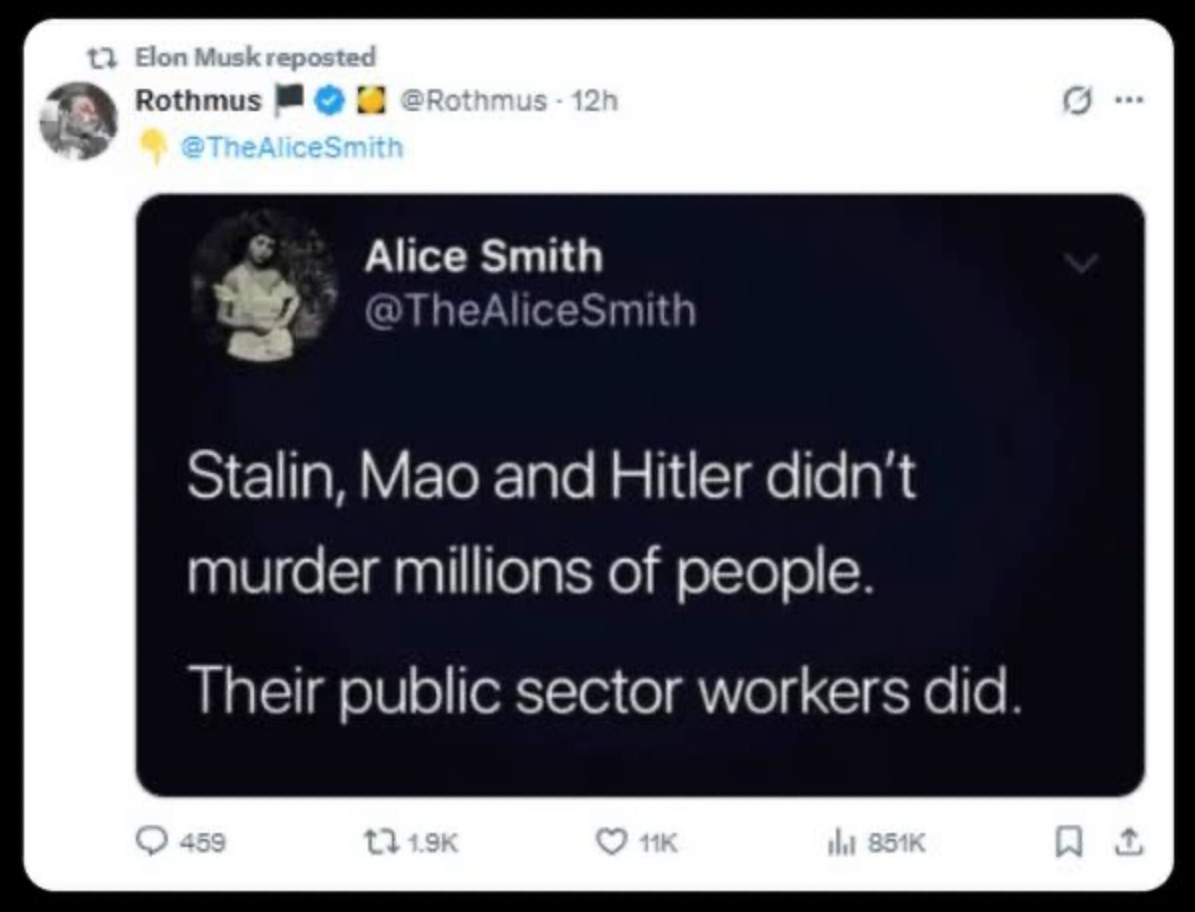Like the post with heart icon

coord(610,842)
